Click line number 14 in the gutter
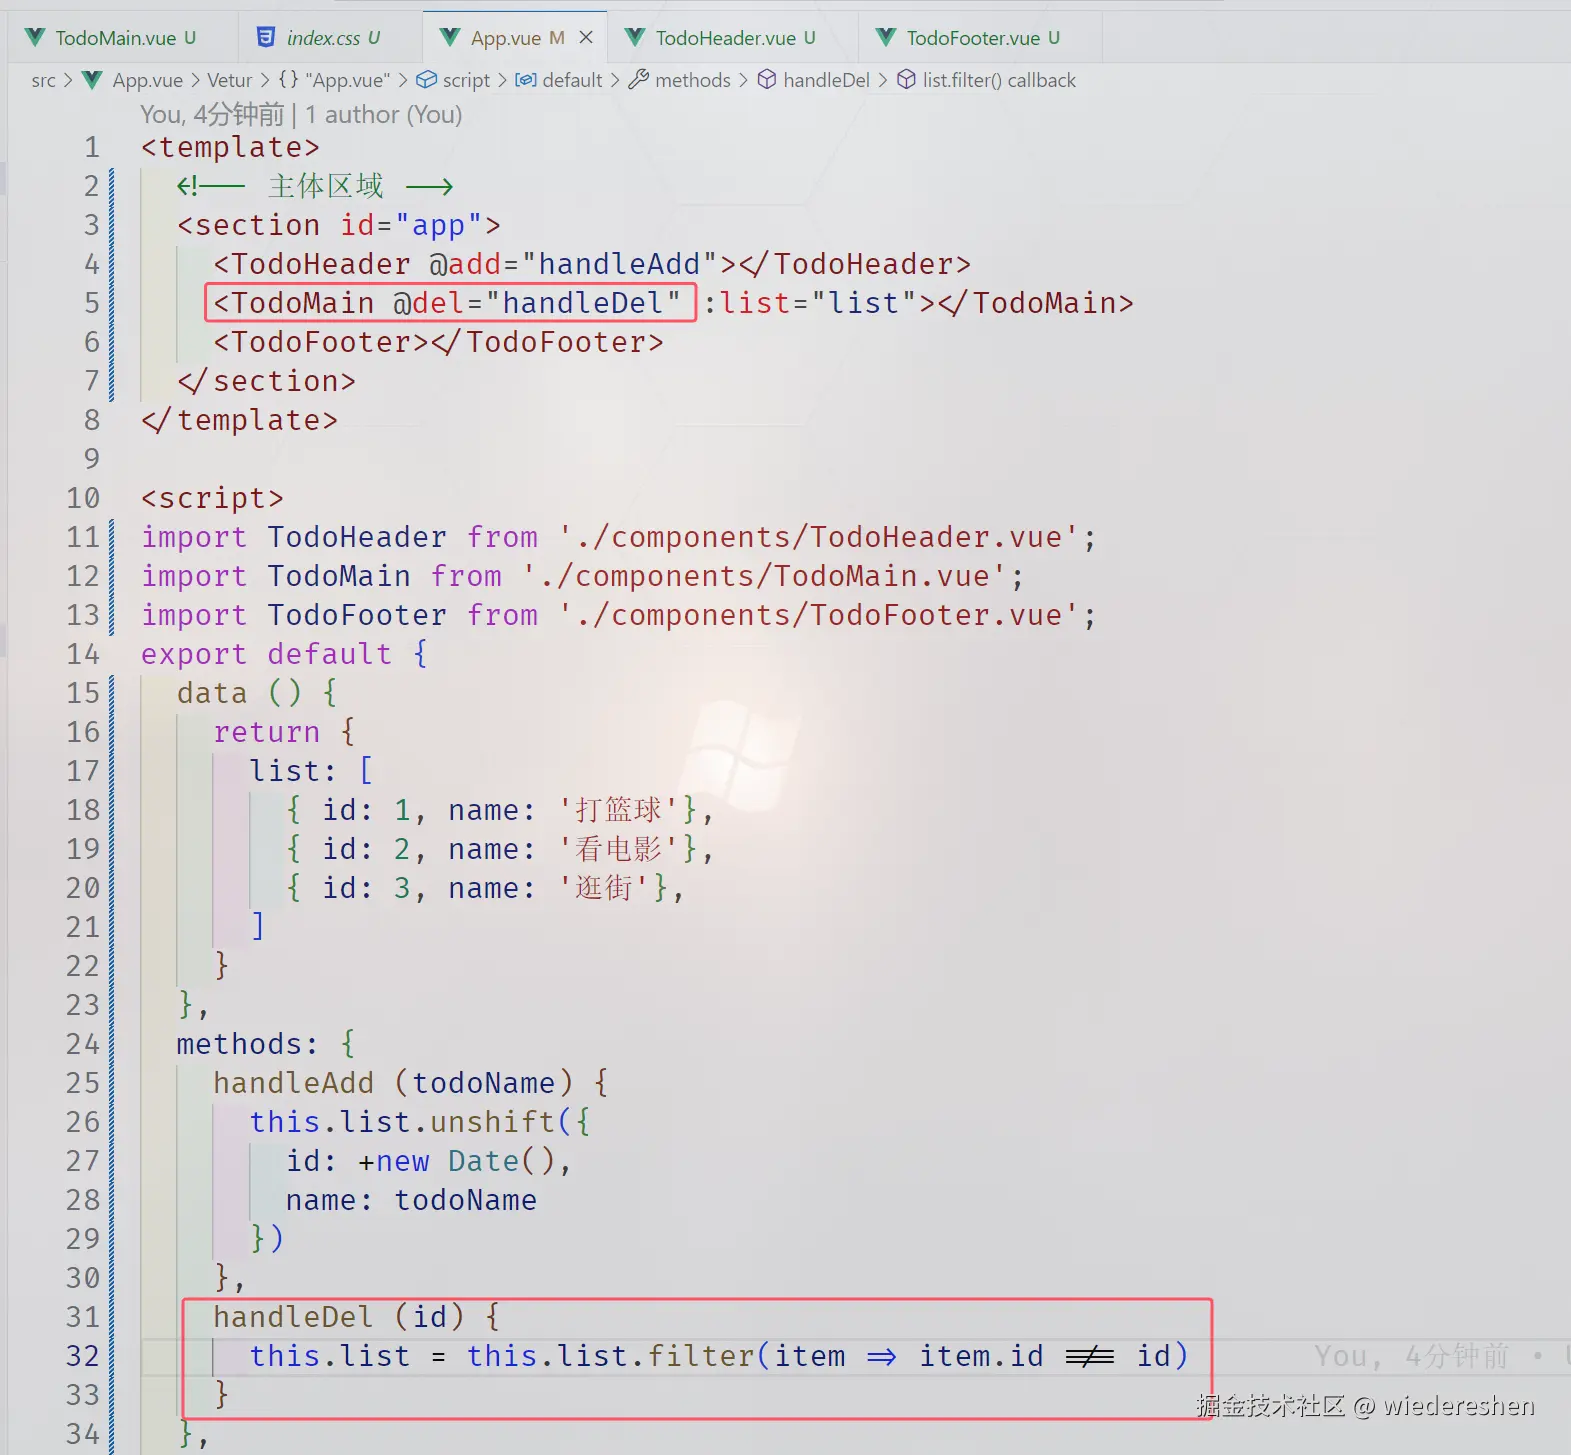The image size is (1571, 1455). [x=84, y=654]
